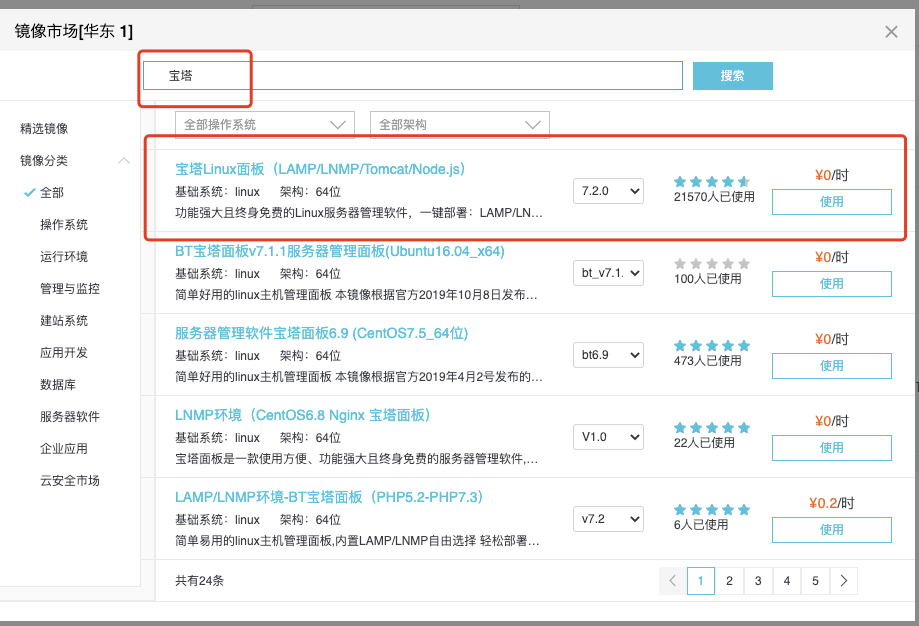The image size is (919, 626).
Task: Click star rating of 22人已使用 image
Action: click(712, 428)
